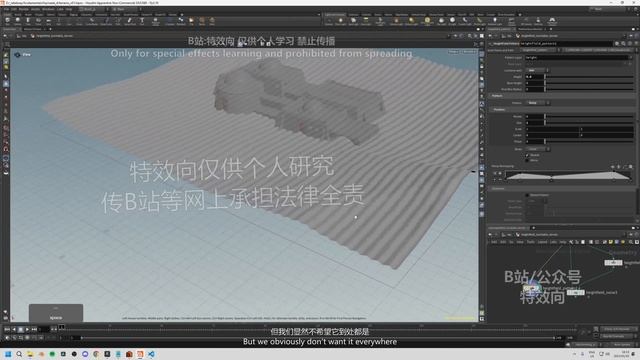Jump to first frame in the playbar
640x360 pixels.
(x=7, y=329)
